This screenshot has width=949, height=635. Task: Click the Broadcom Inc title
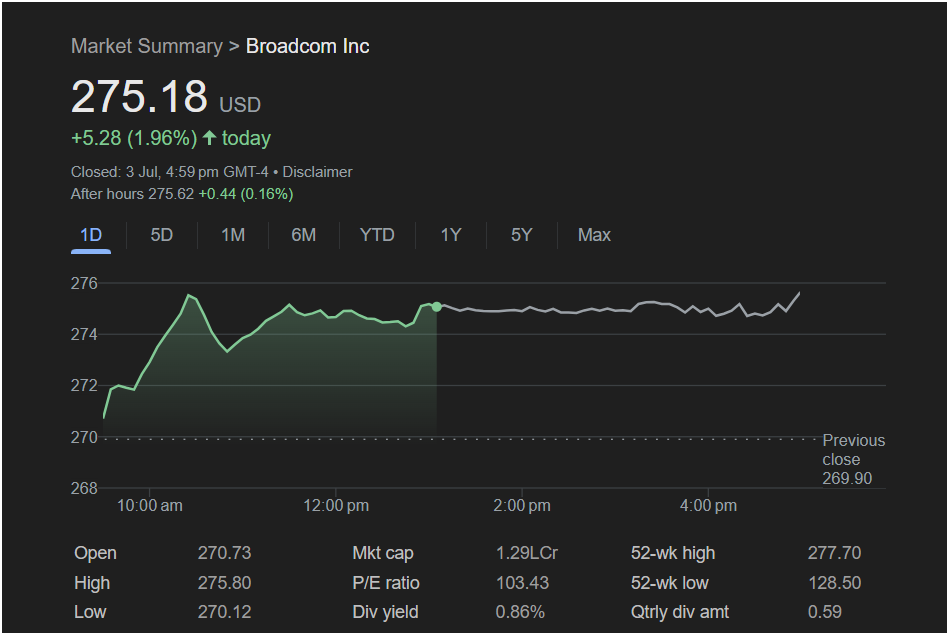click(307, 46)
